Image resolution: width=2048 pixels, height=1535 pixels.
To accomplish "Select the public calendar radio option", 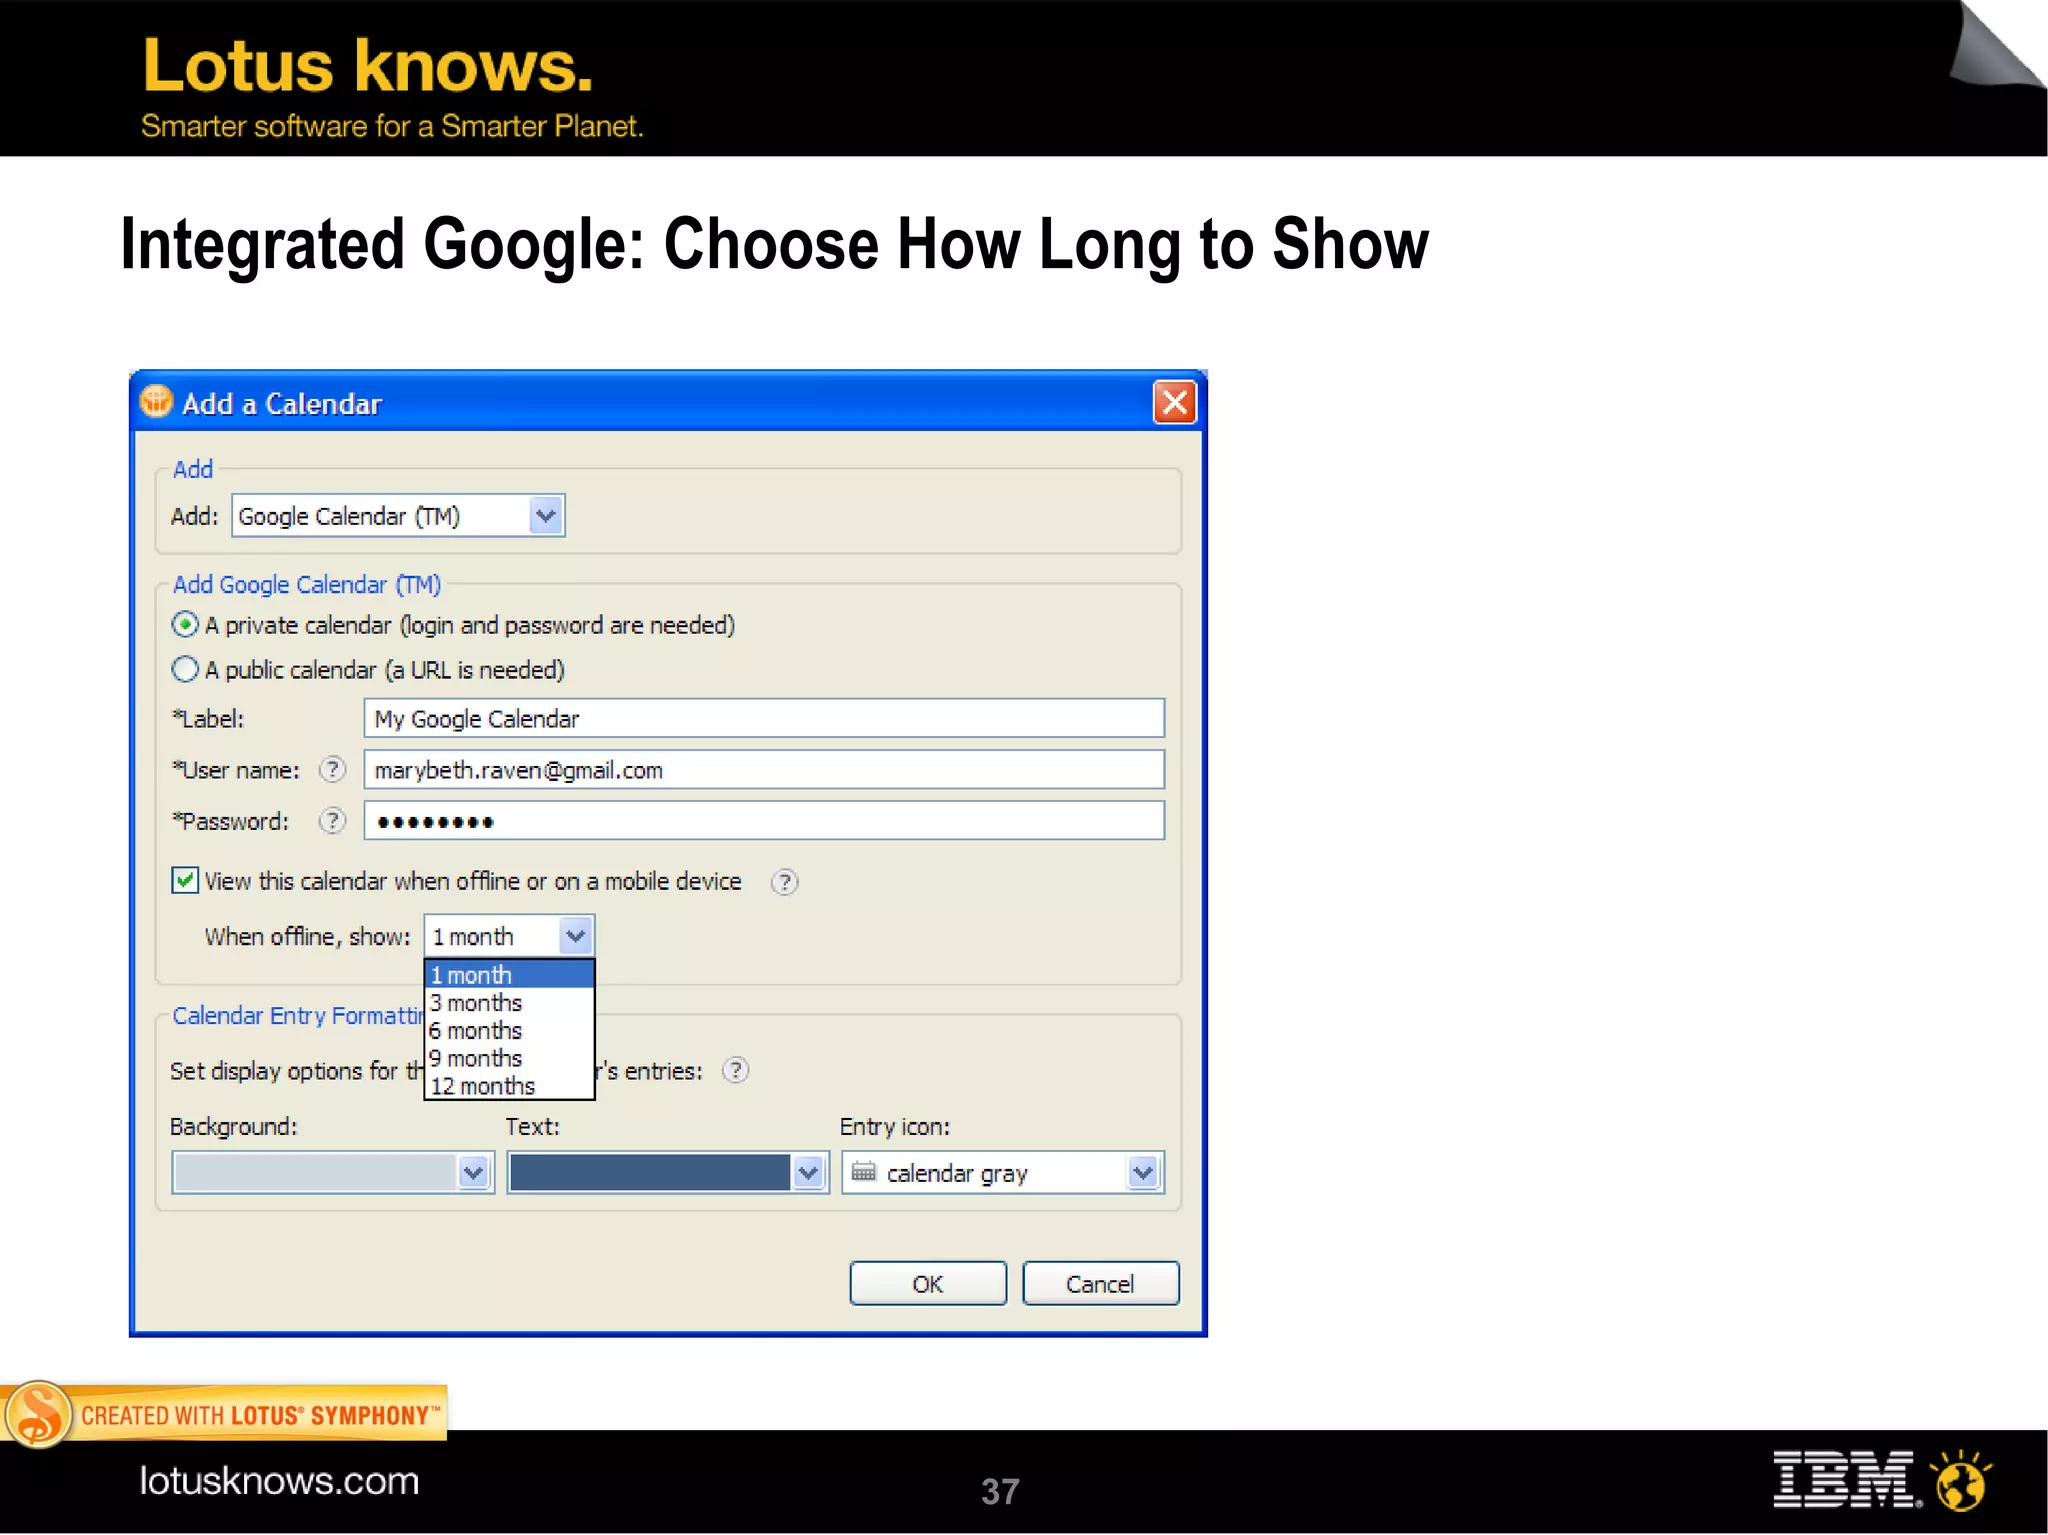I will pos(185,669).
